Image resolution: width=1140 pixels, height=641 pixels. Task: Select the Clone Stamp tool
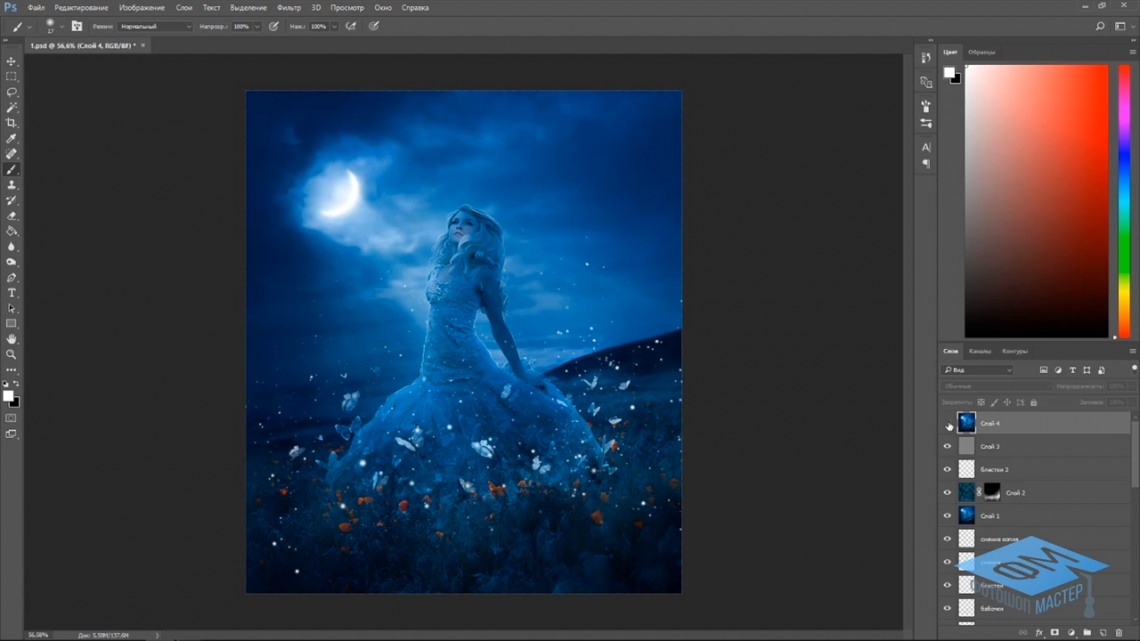[12, 185]
